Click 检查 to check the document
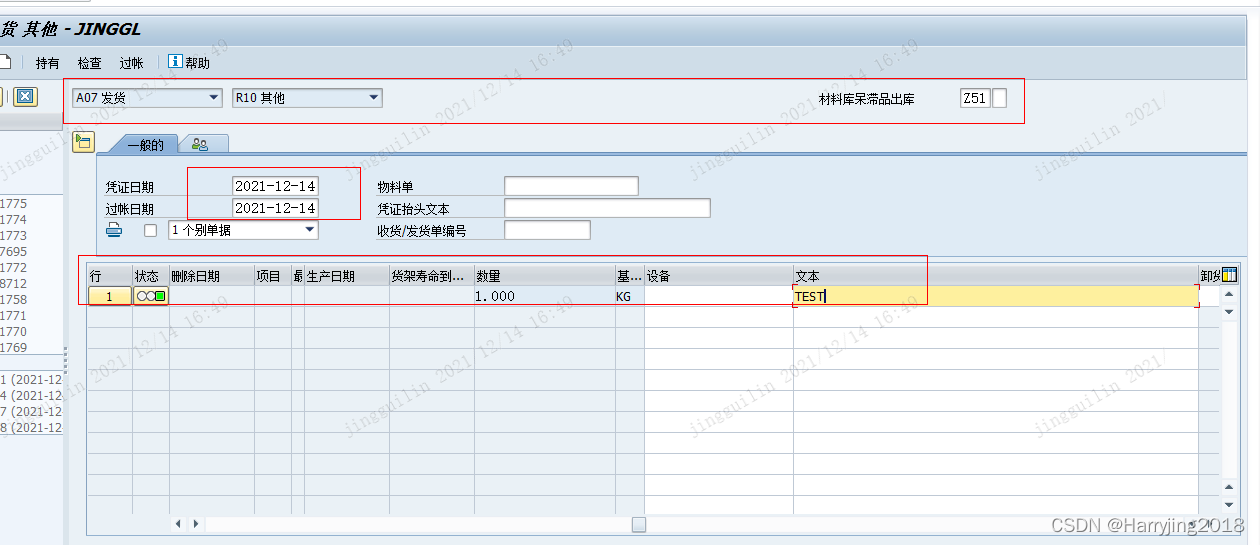Screen dimensions: 1260x545 tap(89, 63)
